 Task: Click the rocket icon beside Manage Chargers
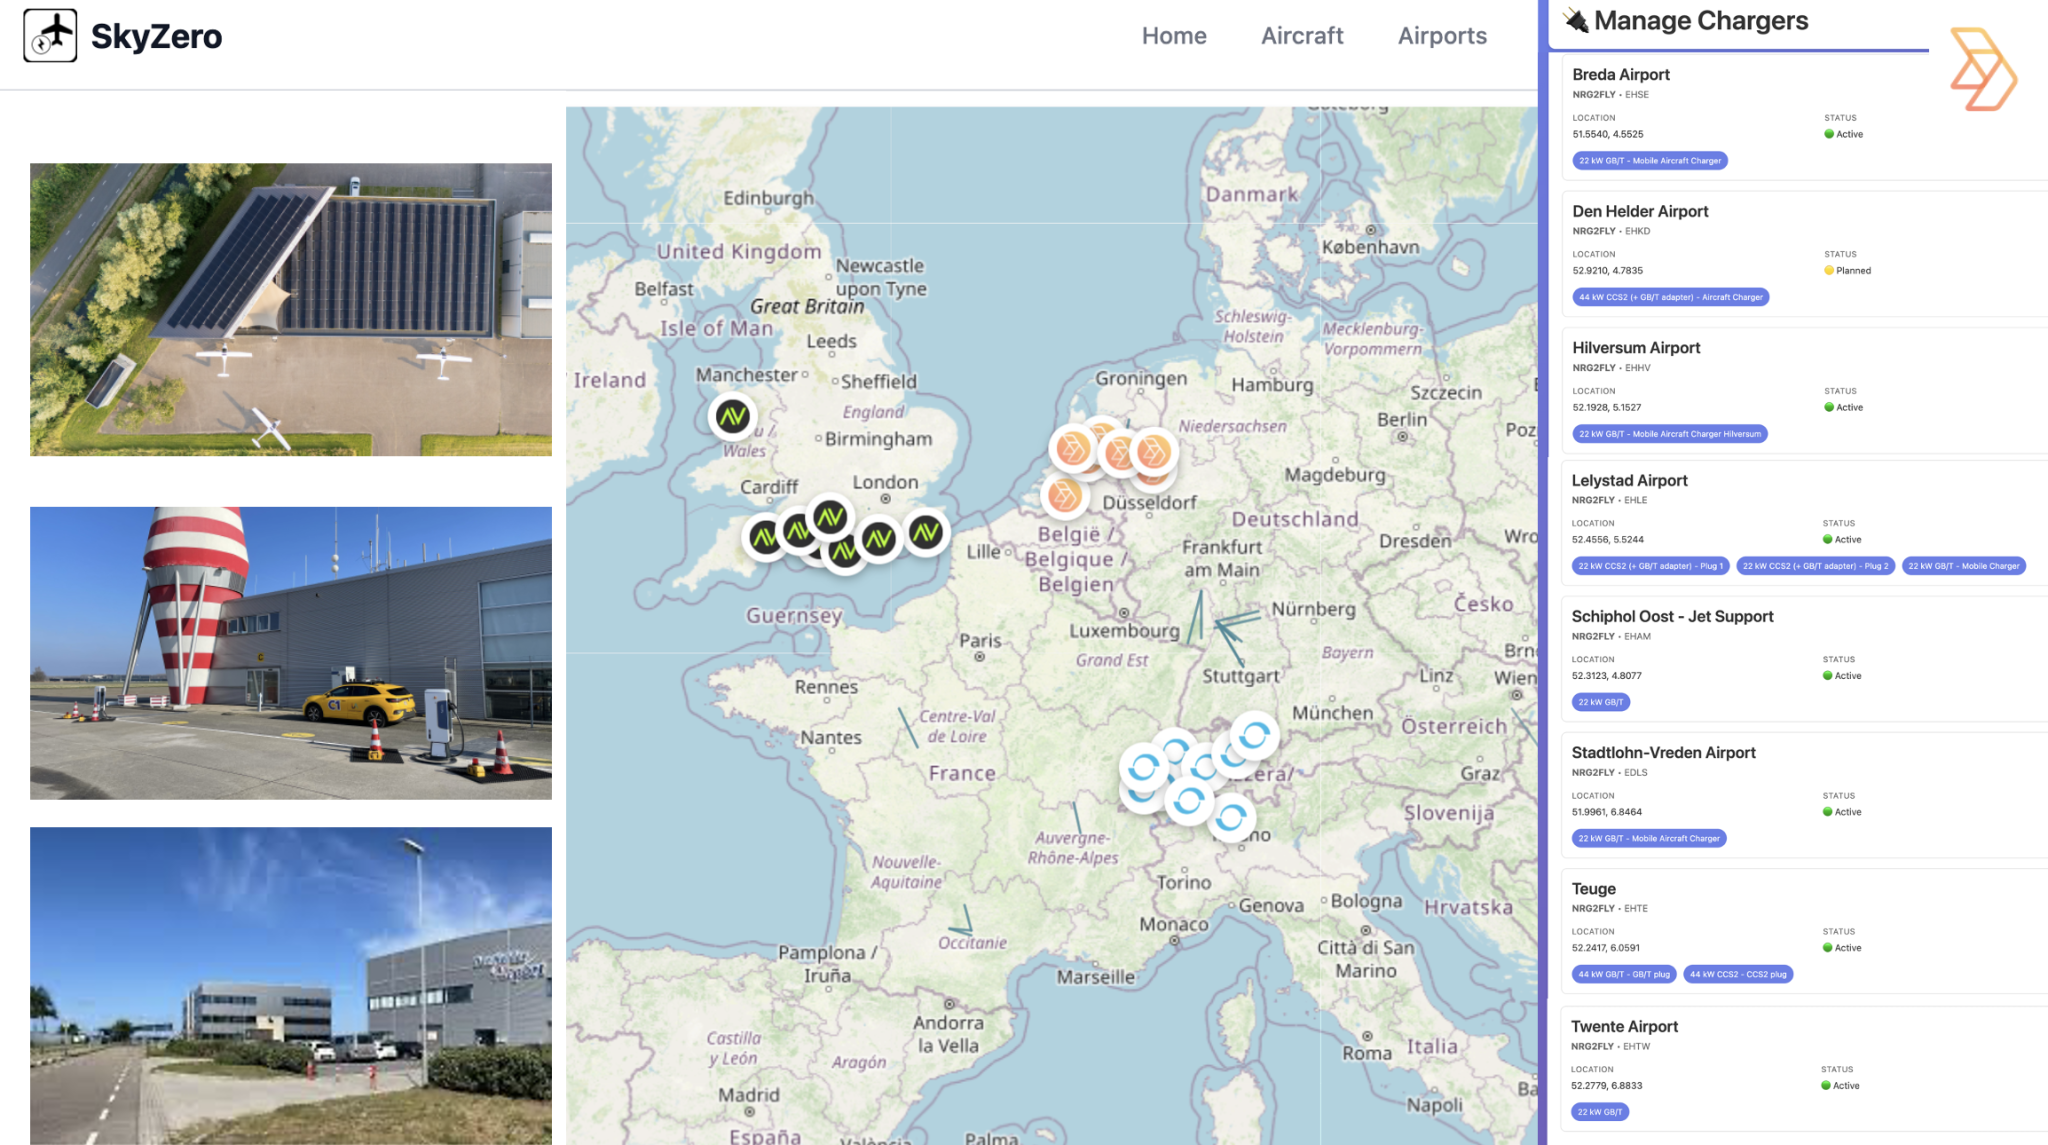tap(1575, 20)
